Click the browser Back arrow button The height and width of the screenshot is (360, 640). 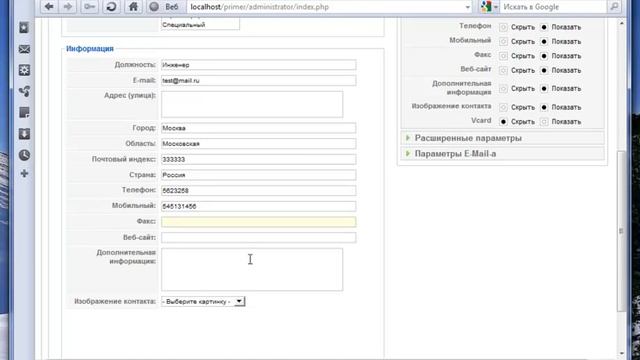[x=49, y=7]
